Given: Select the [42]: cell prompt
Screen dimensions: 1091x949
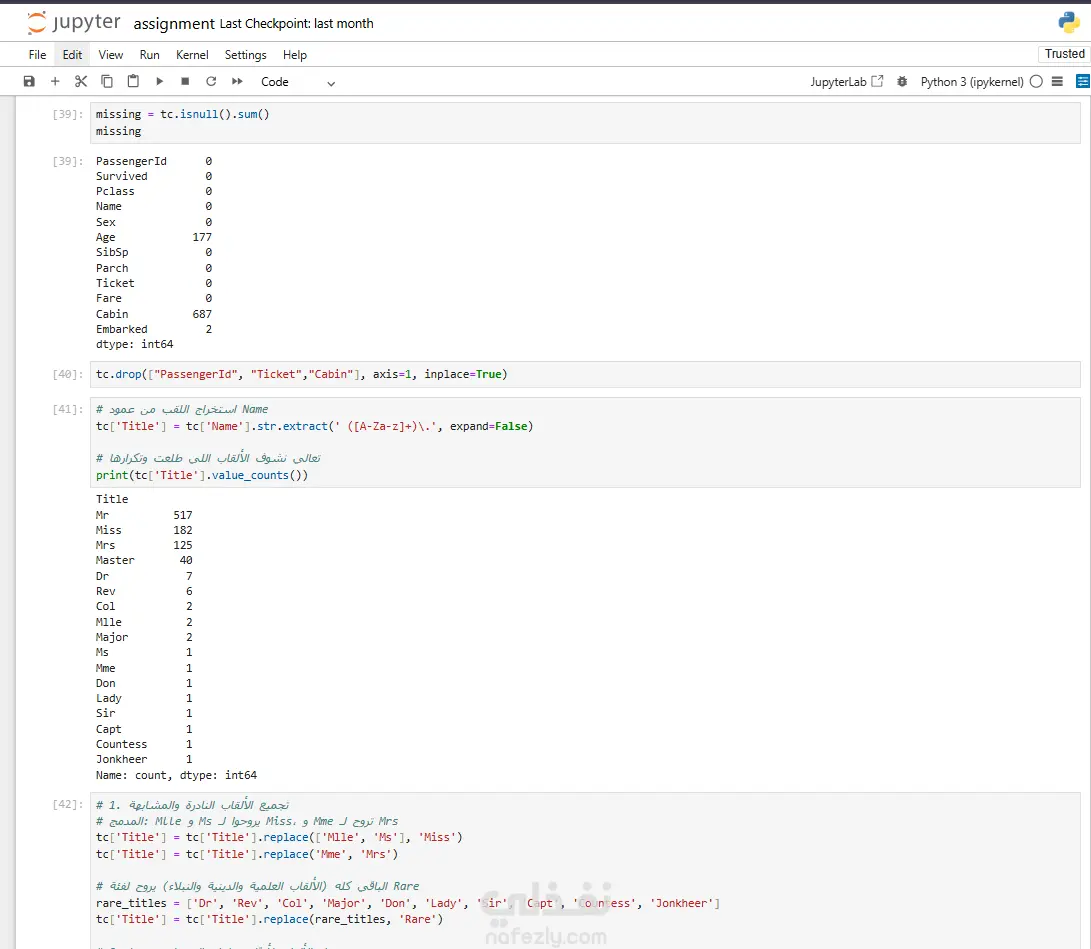Looking at the screenshot, I should 67,804.
